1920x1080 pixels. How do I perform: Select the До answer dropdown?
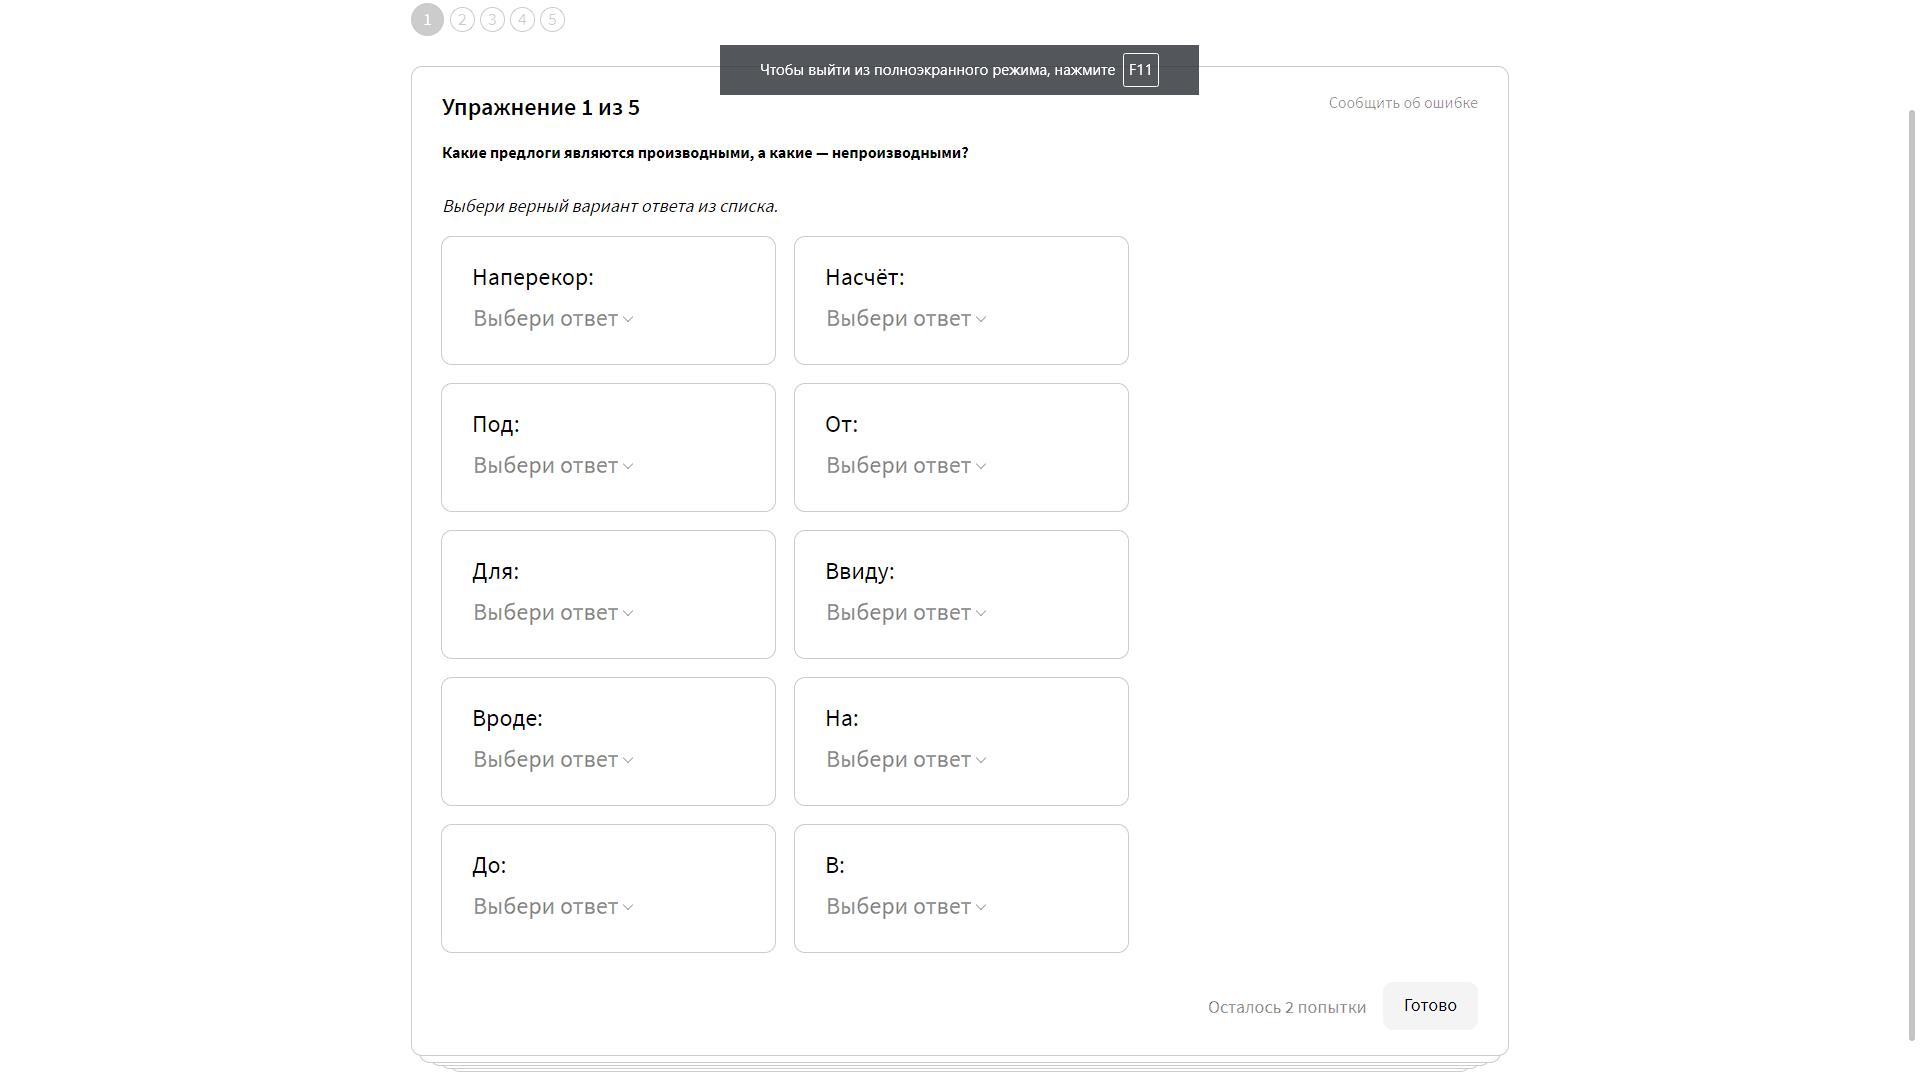click(553, 907)
